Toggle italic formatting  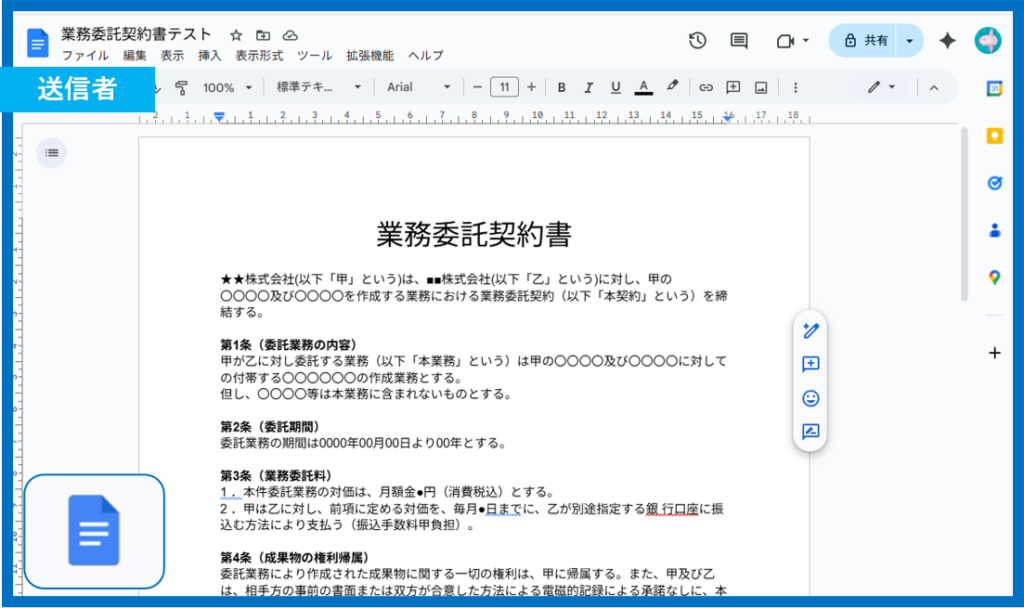588,87
